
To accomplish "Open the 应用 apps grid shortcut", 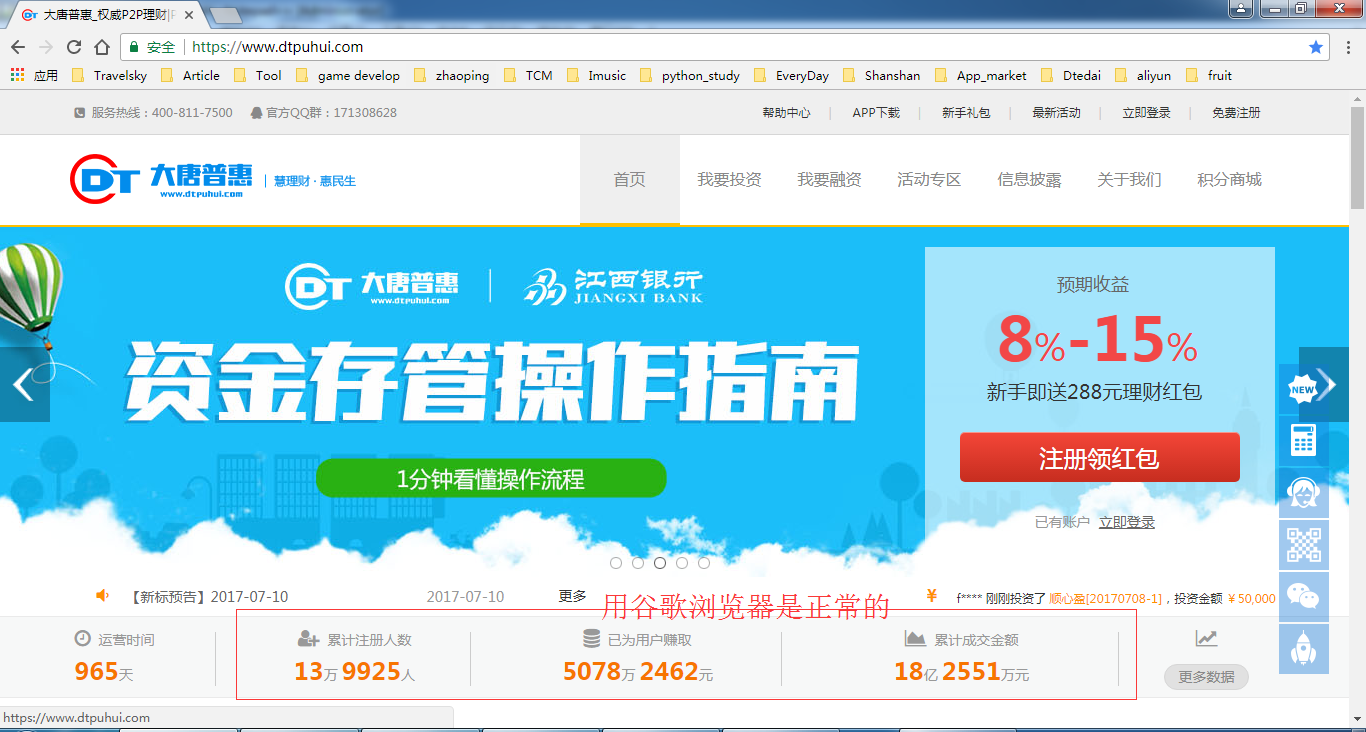I will coord(35,75).
